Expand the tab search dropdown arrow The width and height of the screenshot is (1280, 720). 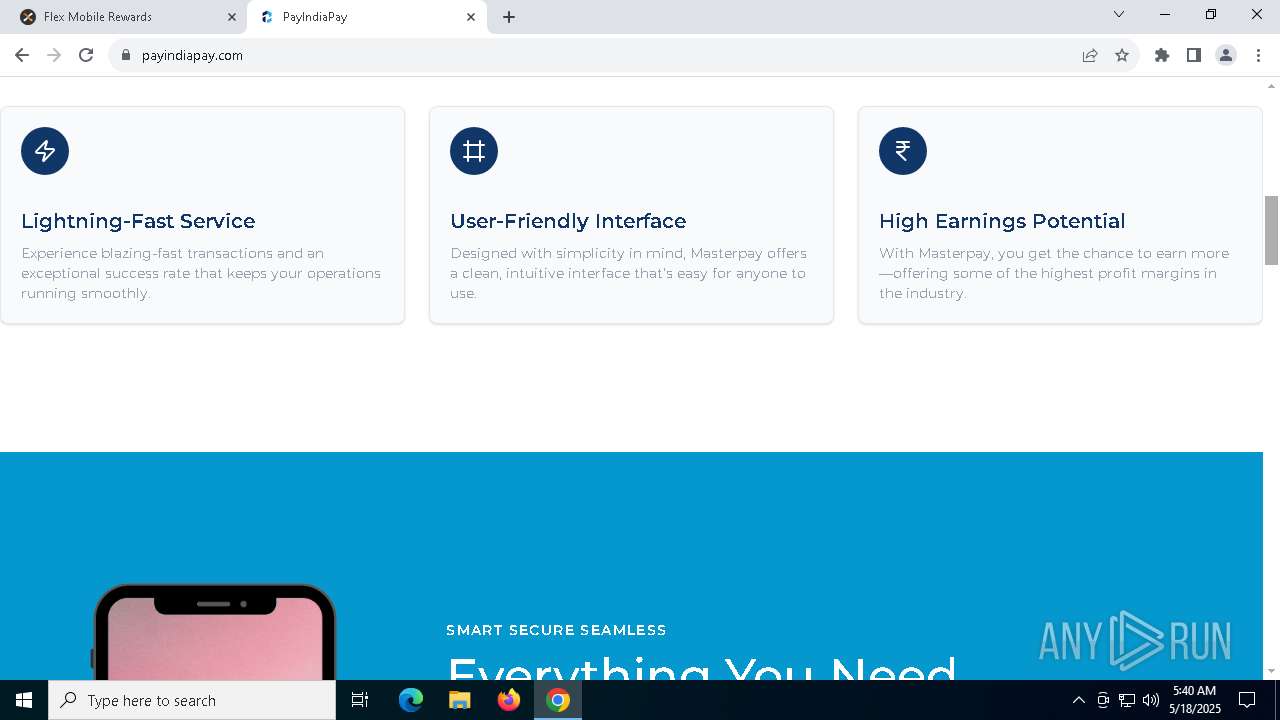[x=1119, y=14]
